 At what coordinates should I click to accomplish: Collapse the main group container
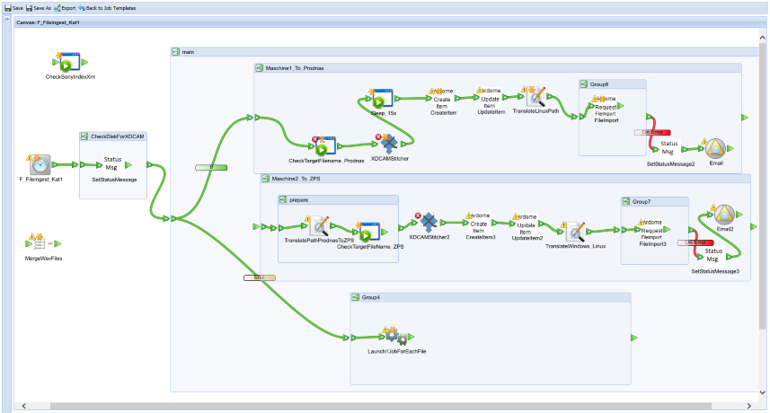click(176, 52)
